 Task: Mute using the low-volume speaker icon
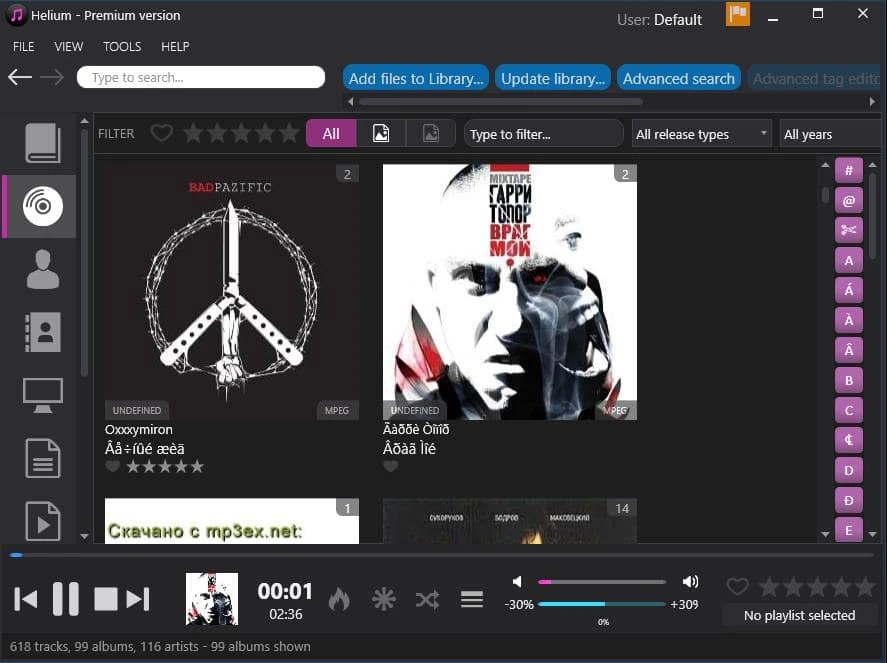[x=517, y=582]
